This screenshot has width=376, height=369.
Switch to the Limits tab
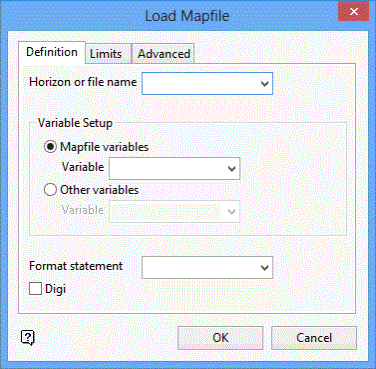[106, 54]
